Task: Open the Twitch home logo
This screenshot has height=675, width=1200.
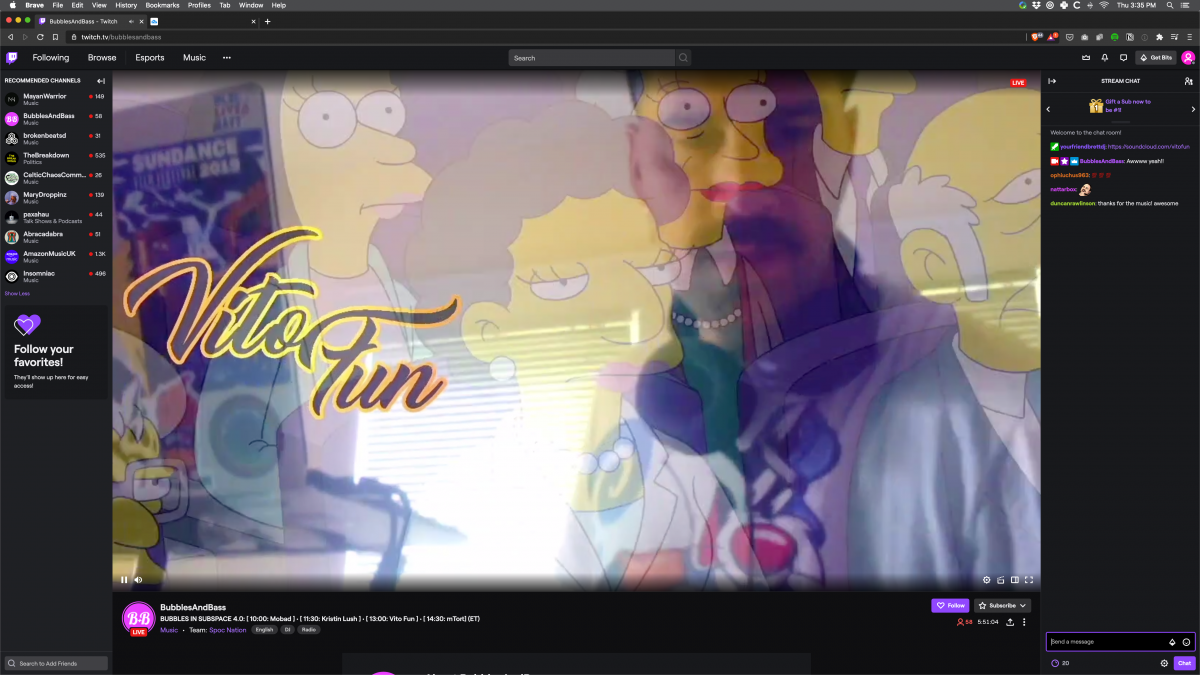Action: pyautogui.click(x=12, y=57)
